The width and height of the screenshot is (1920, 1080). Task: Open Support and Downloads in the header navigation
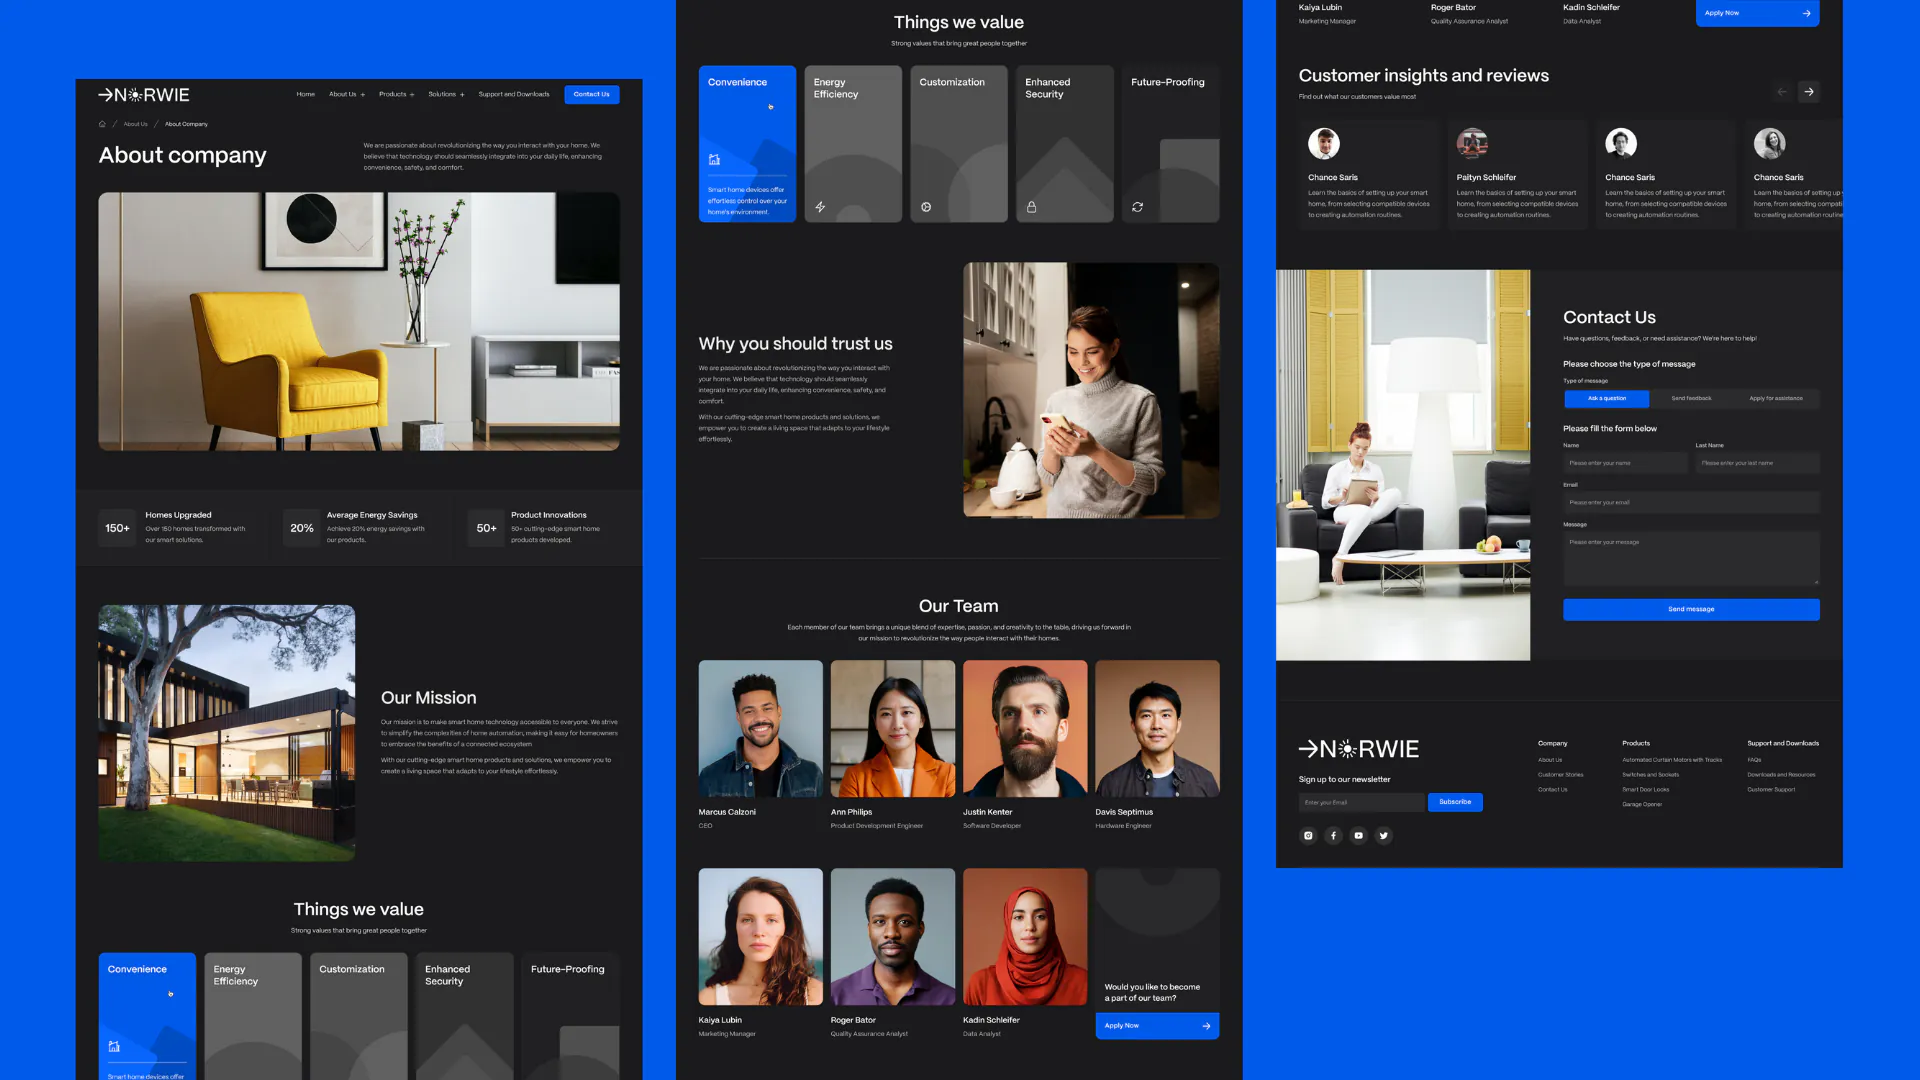pyautogui.click(x=514, y=95)
